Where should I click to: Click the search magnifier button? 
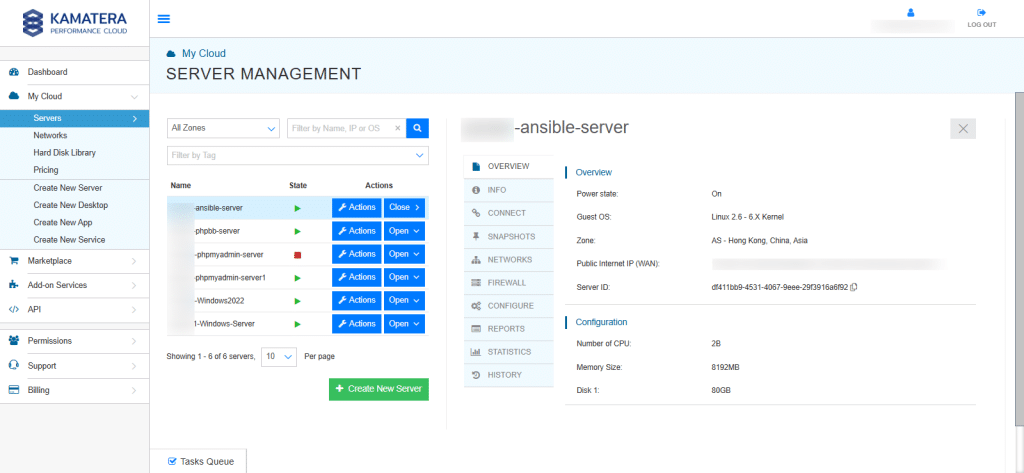pos(417,128)
